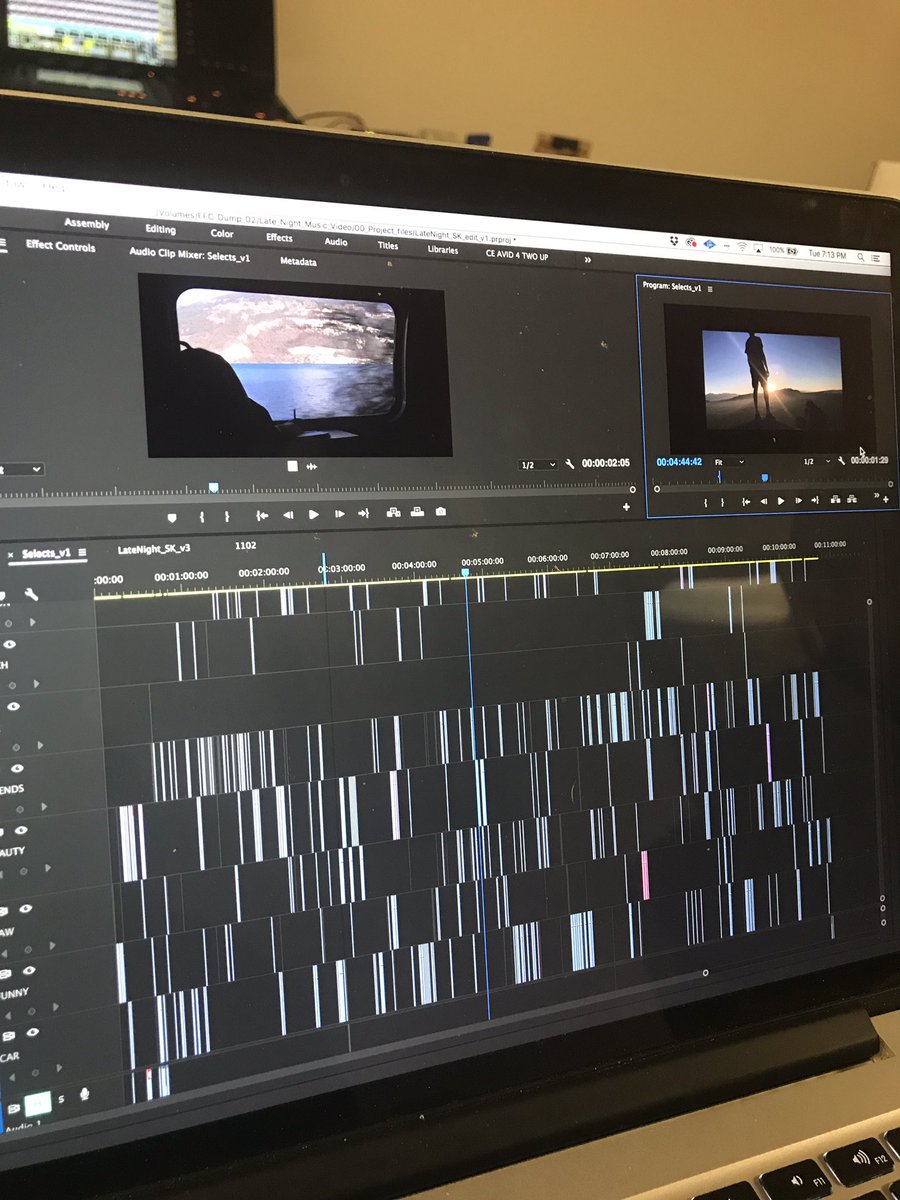Open timeline display settings wrench
Image resolution: width=900 pixels, height=1200 pixels.
[x=31, y=594]
